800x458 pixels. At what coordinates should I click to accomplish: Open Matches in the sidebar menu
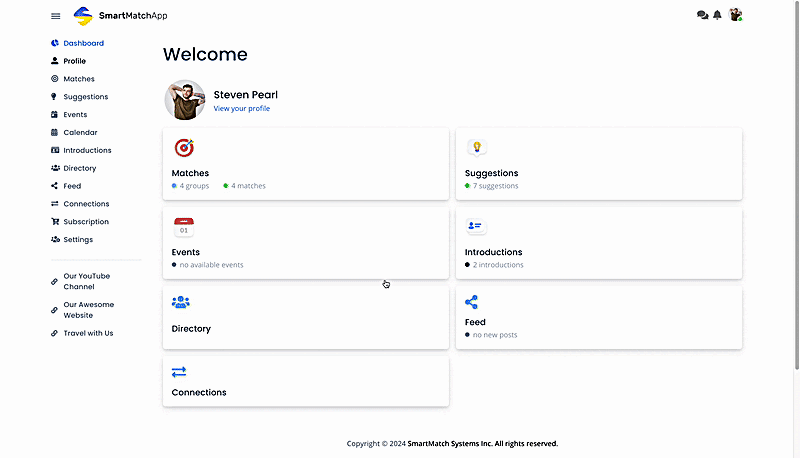tap(79, 79)
